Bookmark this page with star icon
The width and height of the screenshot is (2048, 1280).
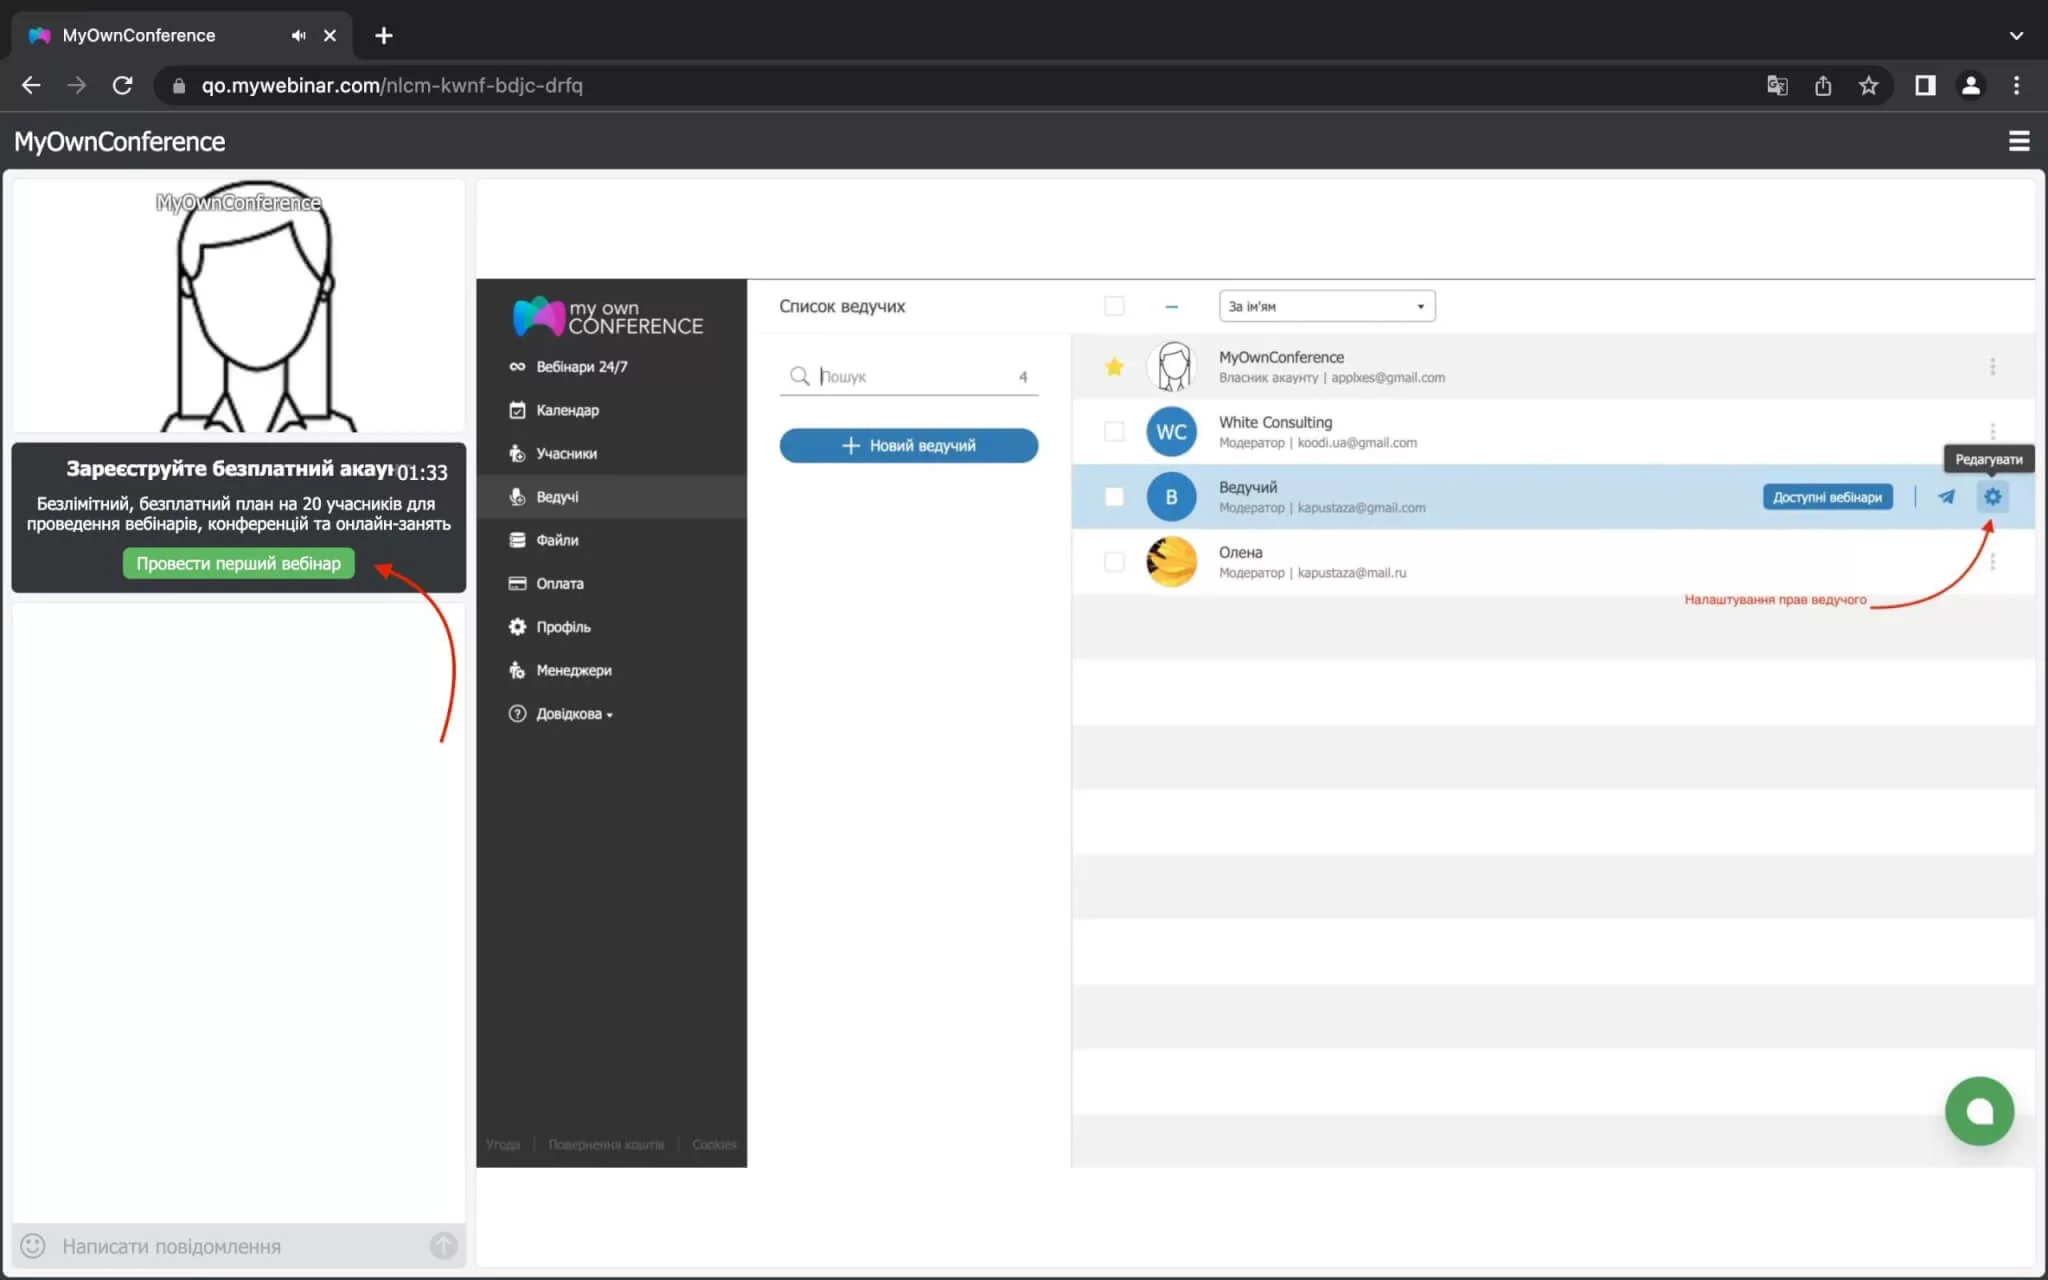(x=1868, y=86)
